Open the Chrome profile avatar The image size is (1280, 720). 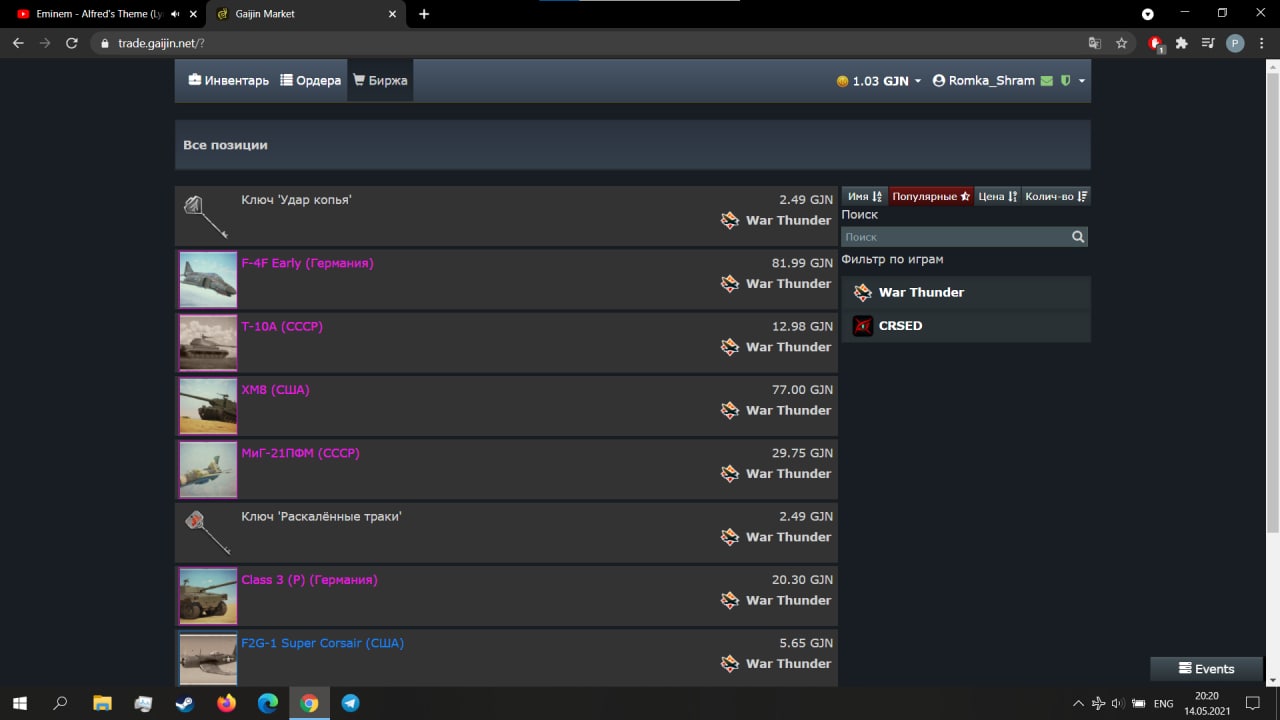click(1235, 43)
